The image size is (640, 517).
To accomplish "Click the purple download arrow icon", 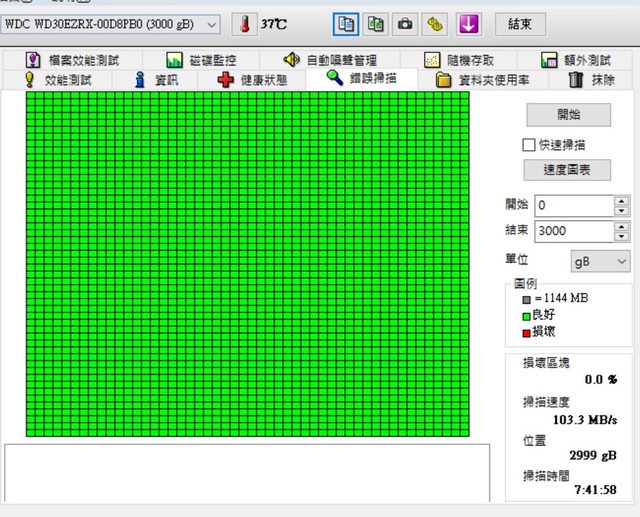I will [469, 23].
